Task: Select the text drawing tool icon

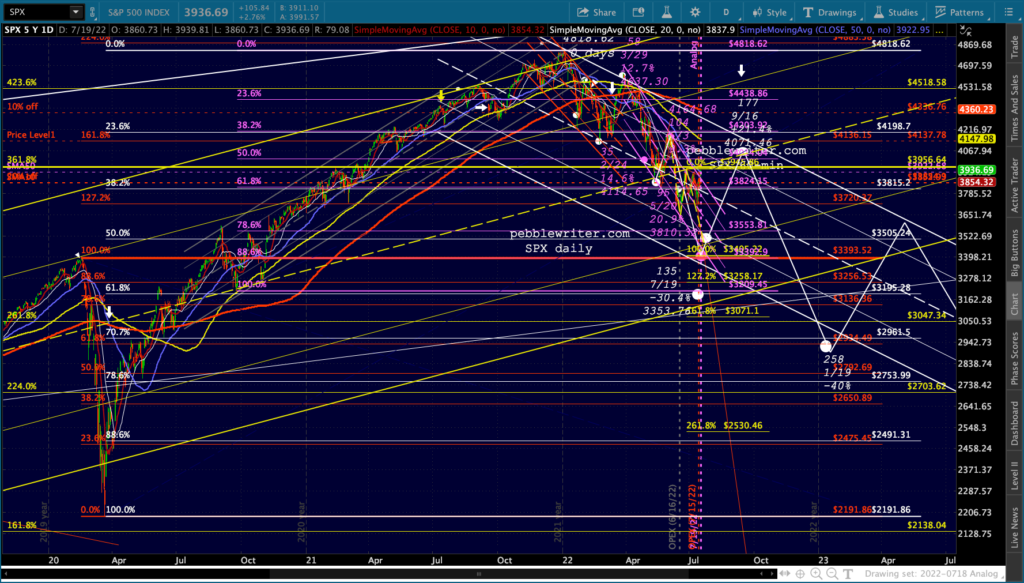Action: [x=848, y=573]
